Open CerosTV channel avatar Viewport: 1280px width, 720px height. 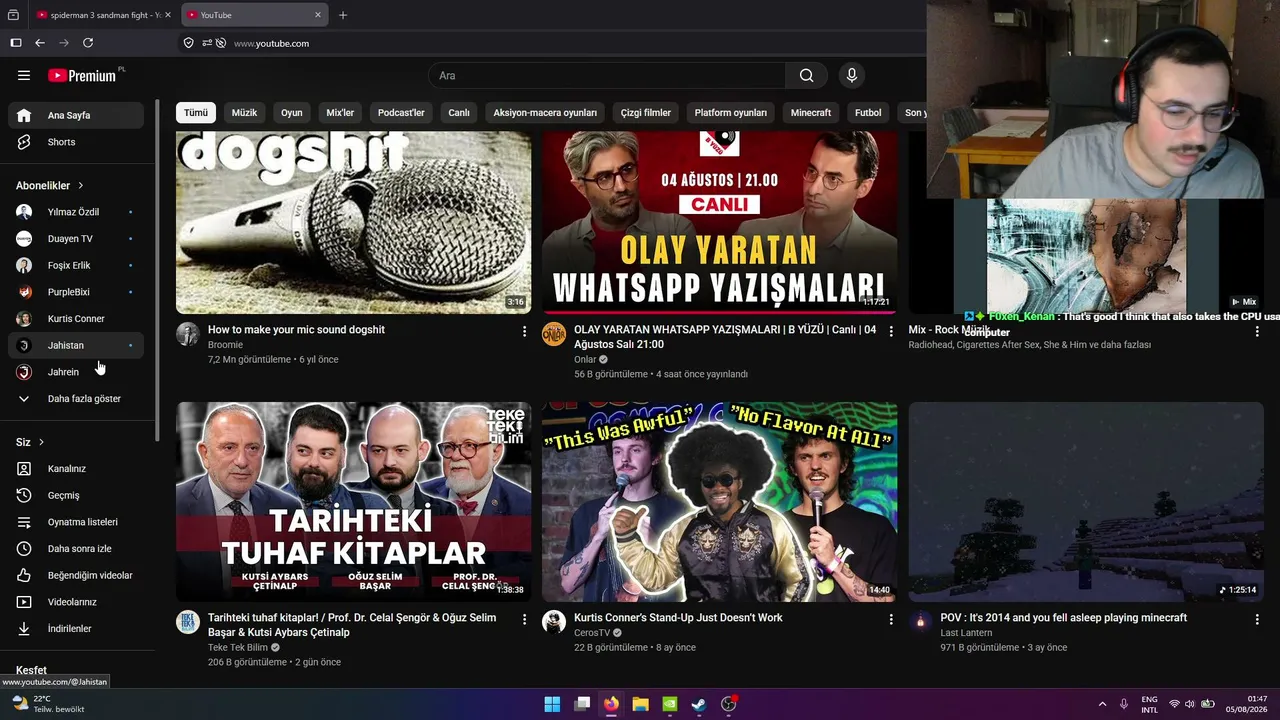pos(554,622)
